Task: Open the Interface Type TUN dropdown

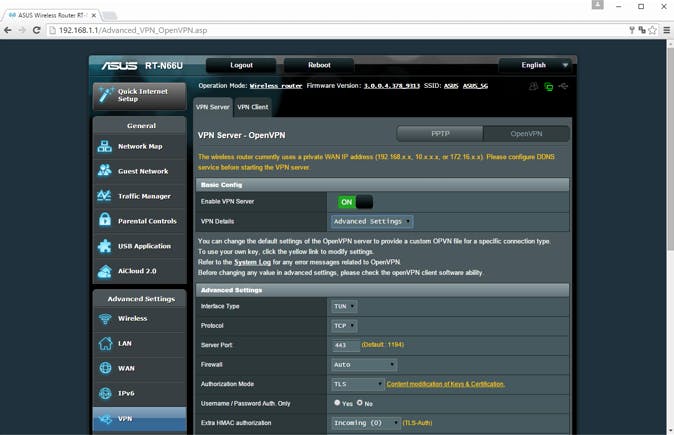Action: (344, 306)
